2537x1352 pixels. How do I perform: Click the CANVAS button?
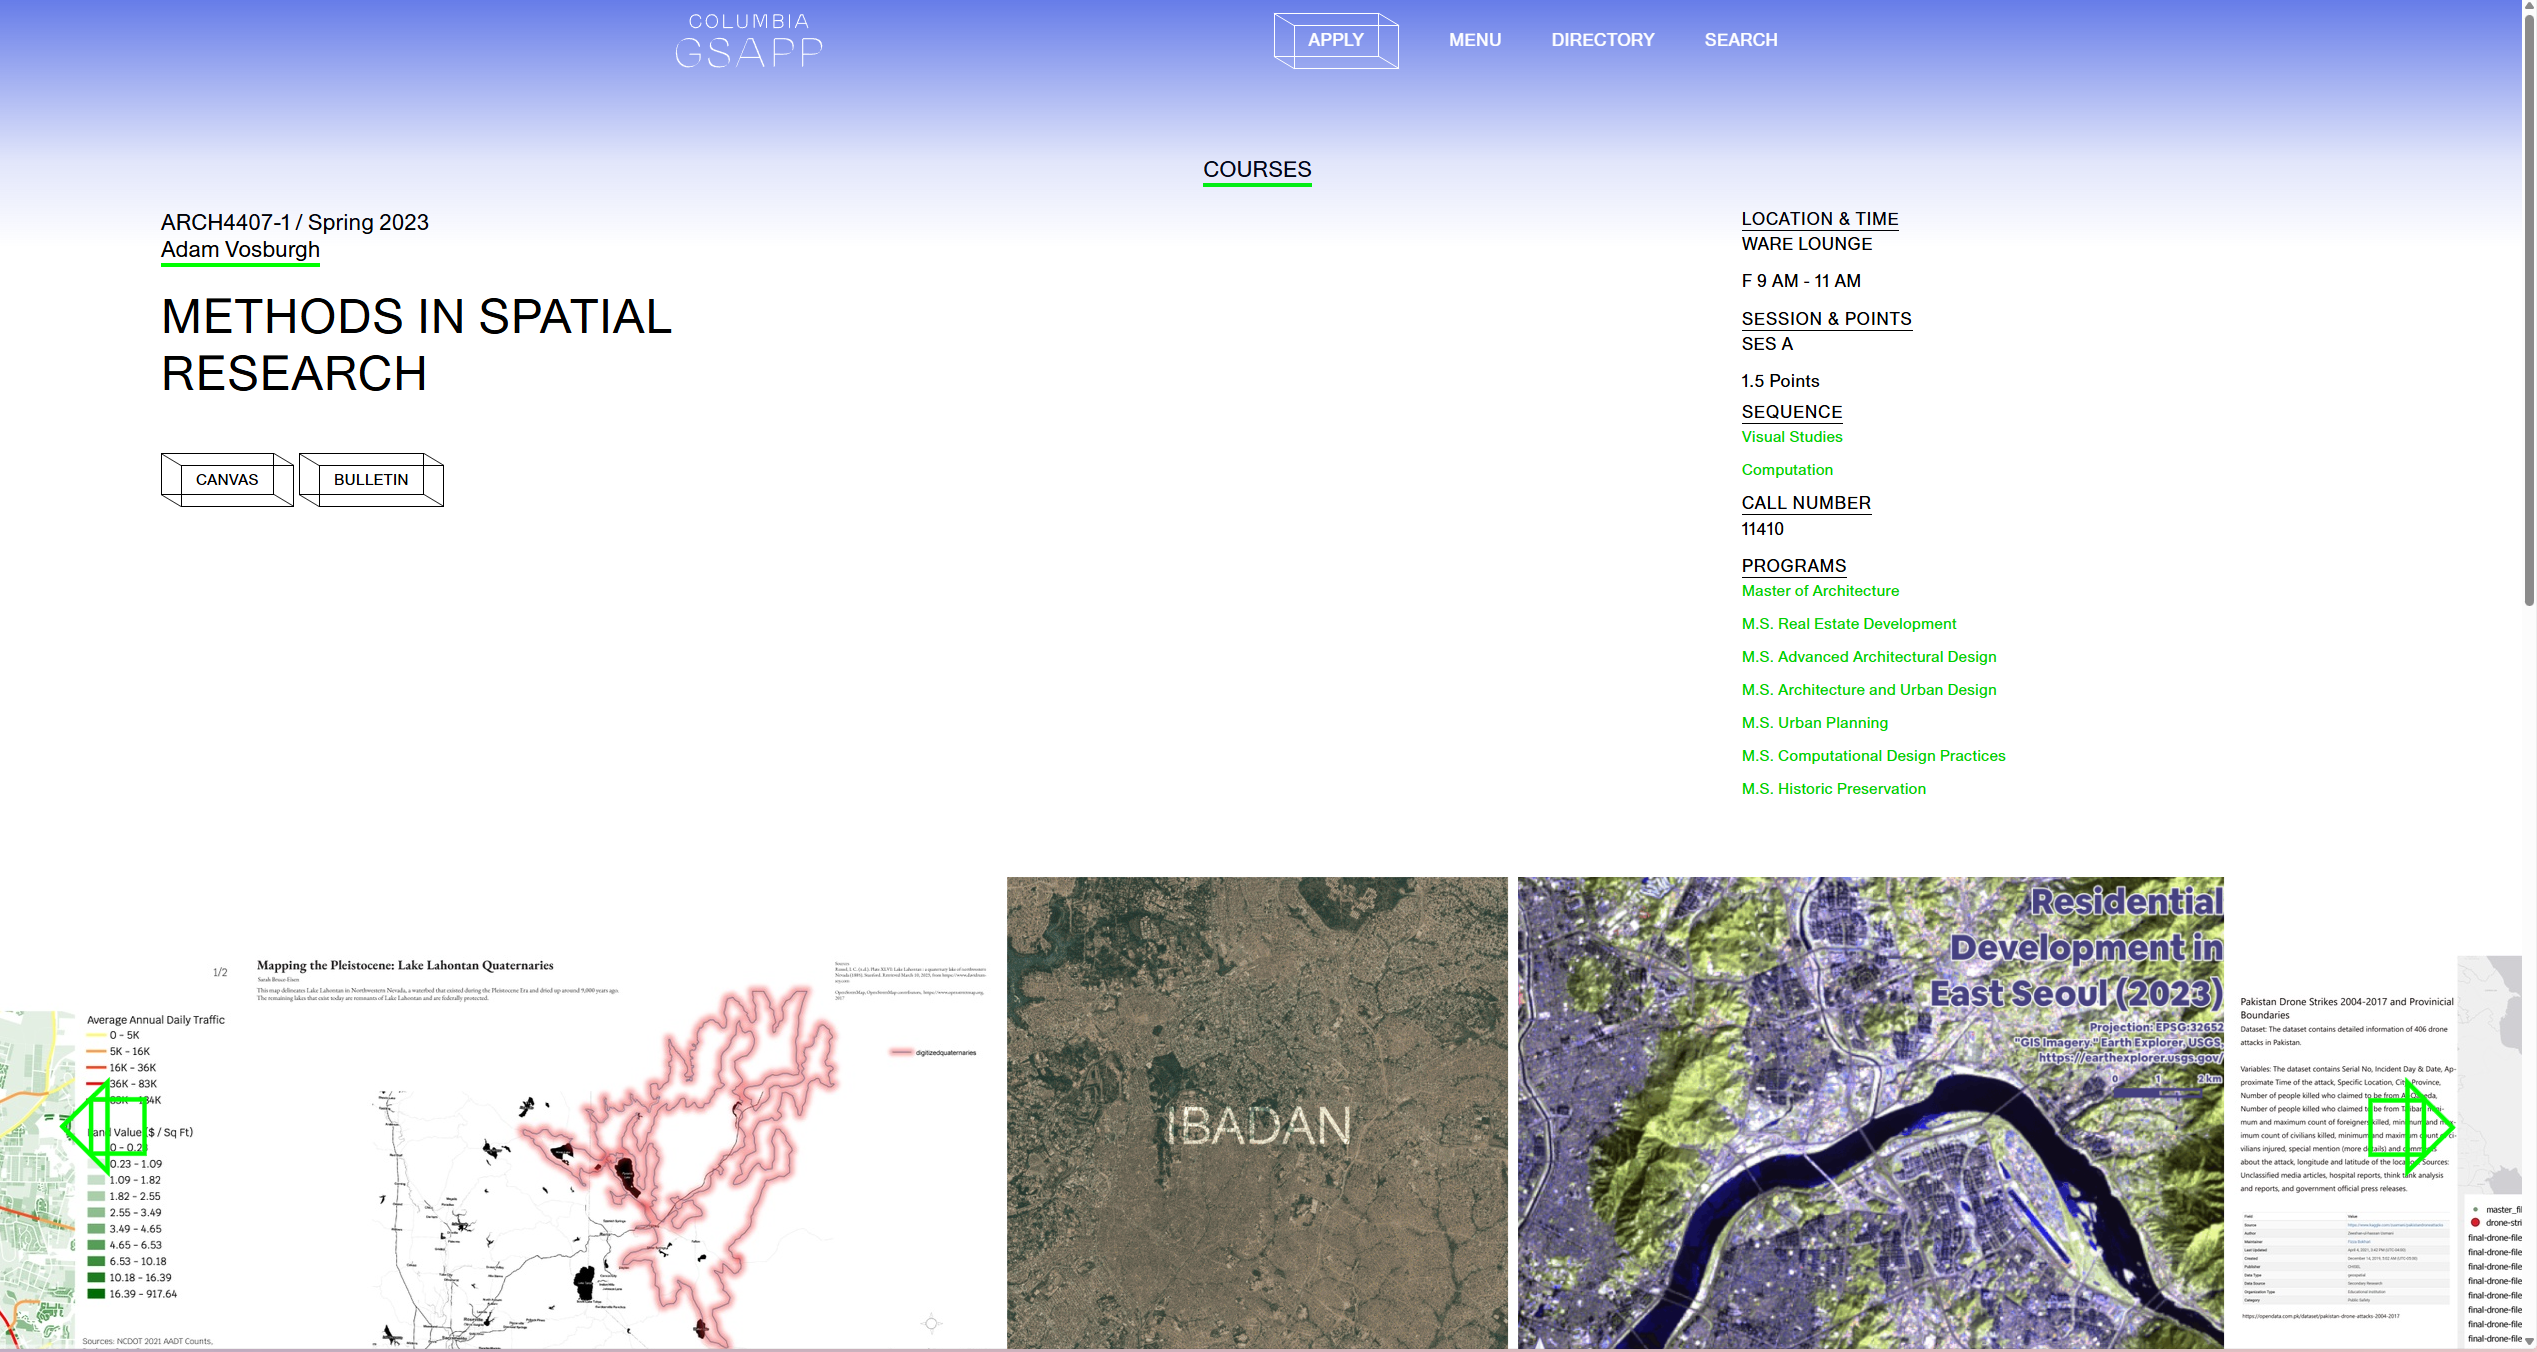227,480
